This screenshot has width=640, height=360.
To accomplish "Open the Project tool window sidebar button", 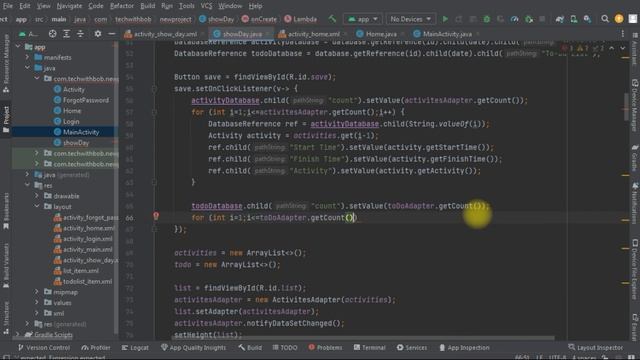I will point(6,119).
